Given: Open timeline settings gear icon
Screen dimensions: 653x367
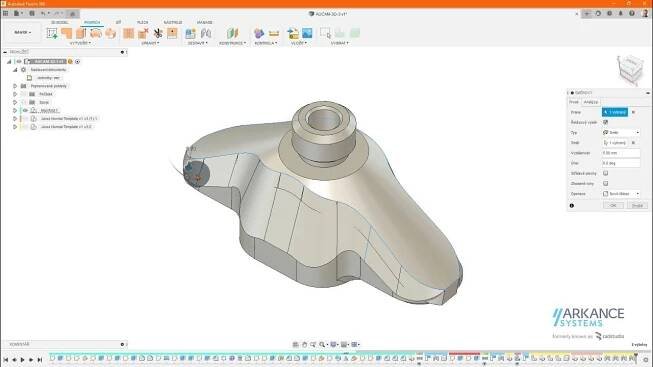Looking at the screenshot, I should pyautogui.click(x=646, y=359).
